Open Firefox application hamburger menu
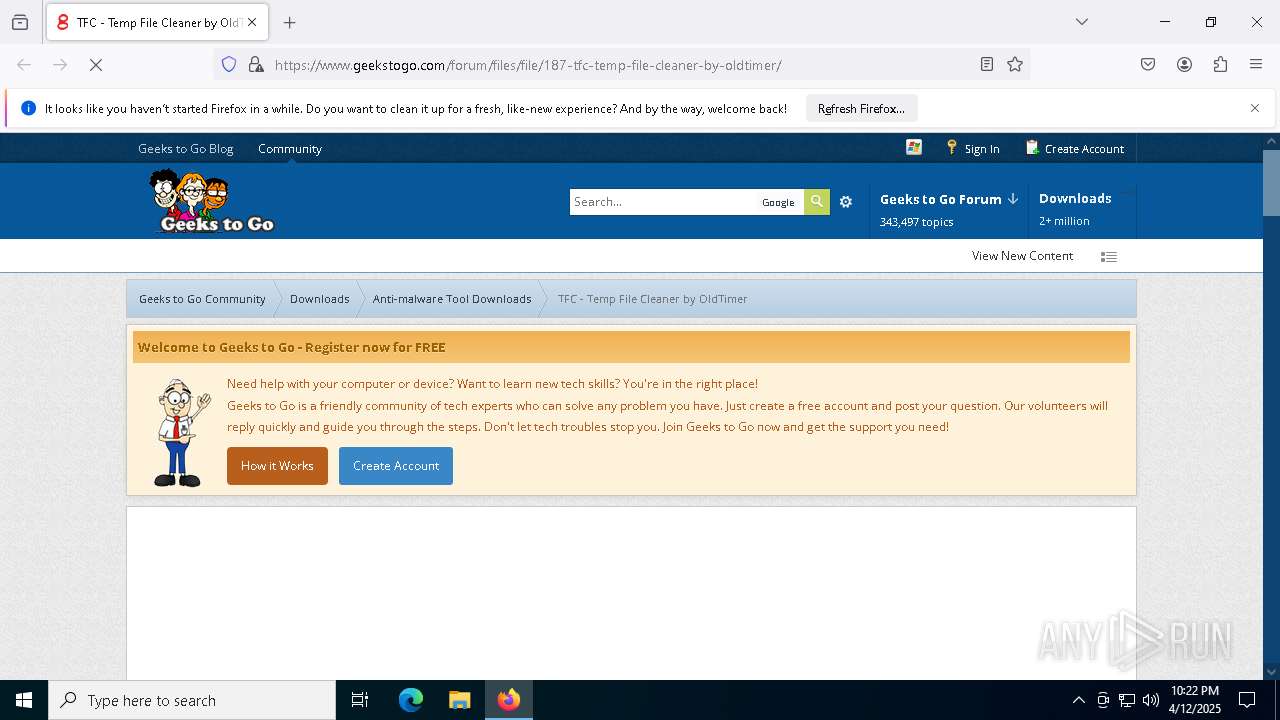The height and width of the screenshot is (720, 1280). (x=1256, y=65)
